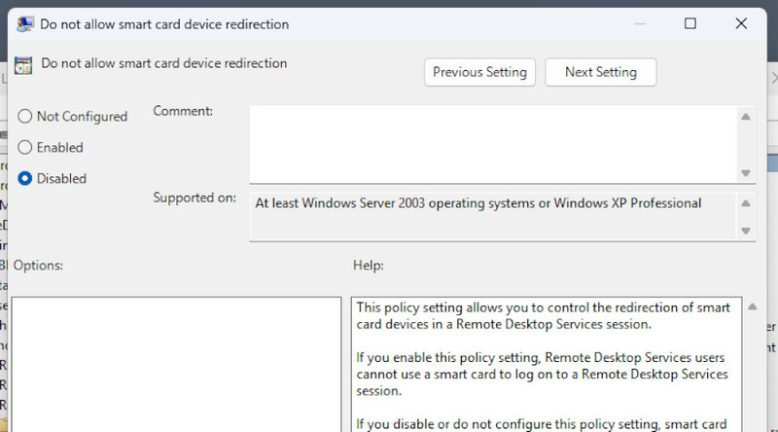This screenshot has width=778, height=432.
Task: Click the Help pane scroll up arrow
Action: (x=752, y=307)
